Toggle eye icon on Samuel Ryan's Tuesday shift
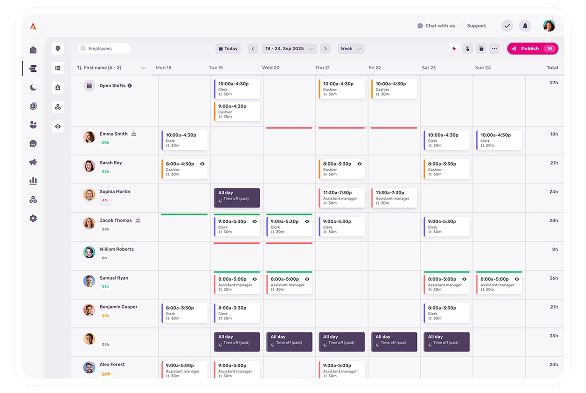Screen dimensions: 586x393 (255, 279)
